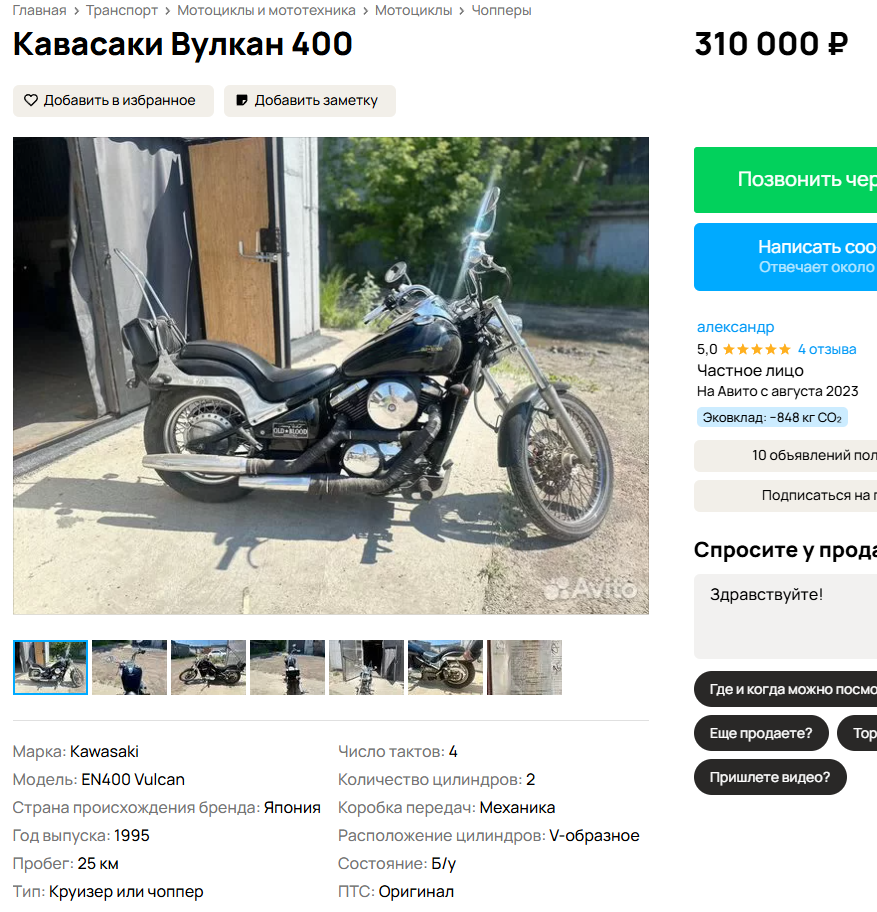
Task: Open the Мотоциклы и мототехника breadcrumb
Action: pos(266,10)
